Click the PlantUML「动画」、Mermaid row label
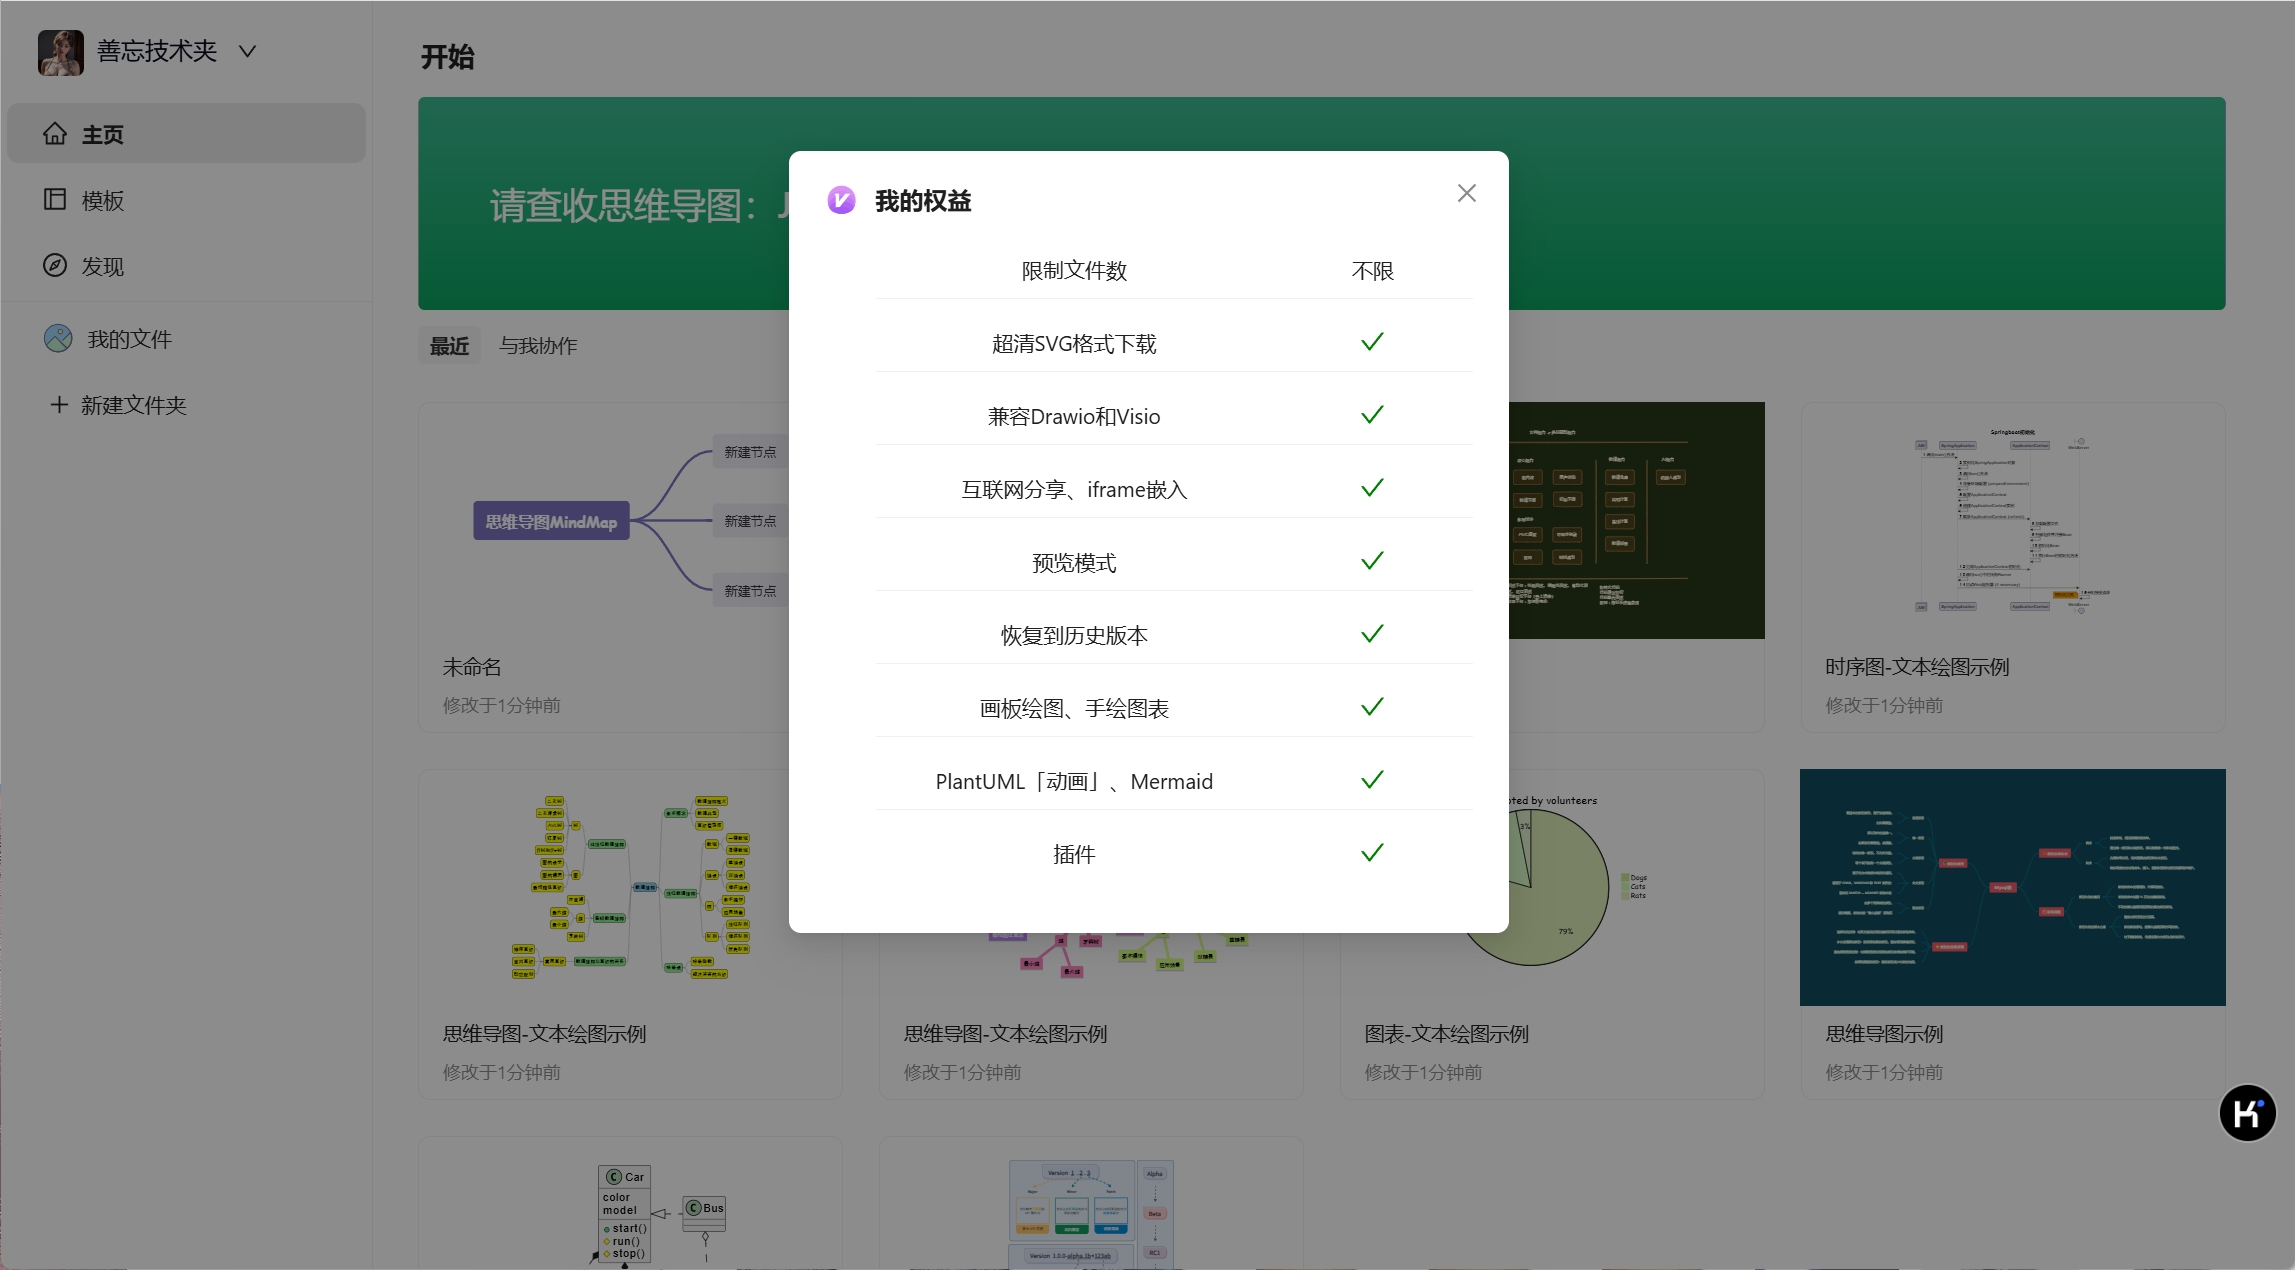Screen dimensions: 2295x1270 (x=1074, y=782)
